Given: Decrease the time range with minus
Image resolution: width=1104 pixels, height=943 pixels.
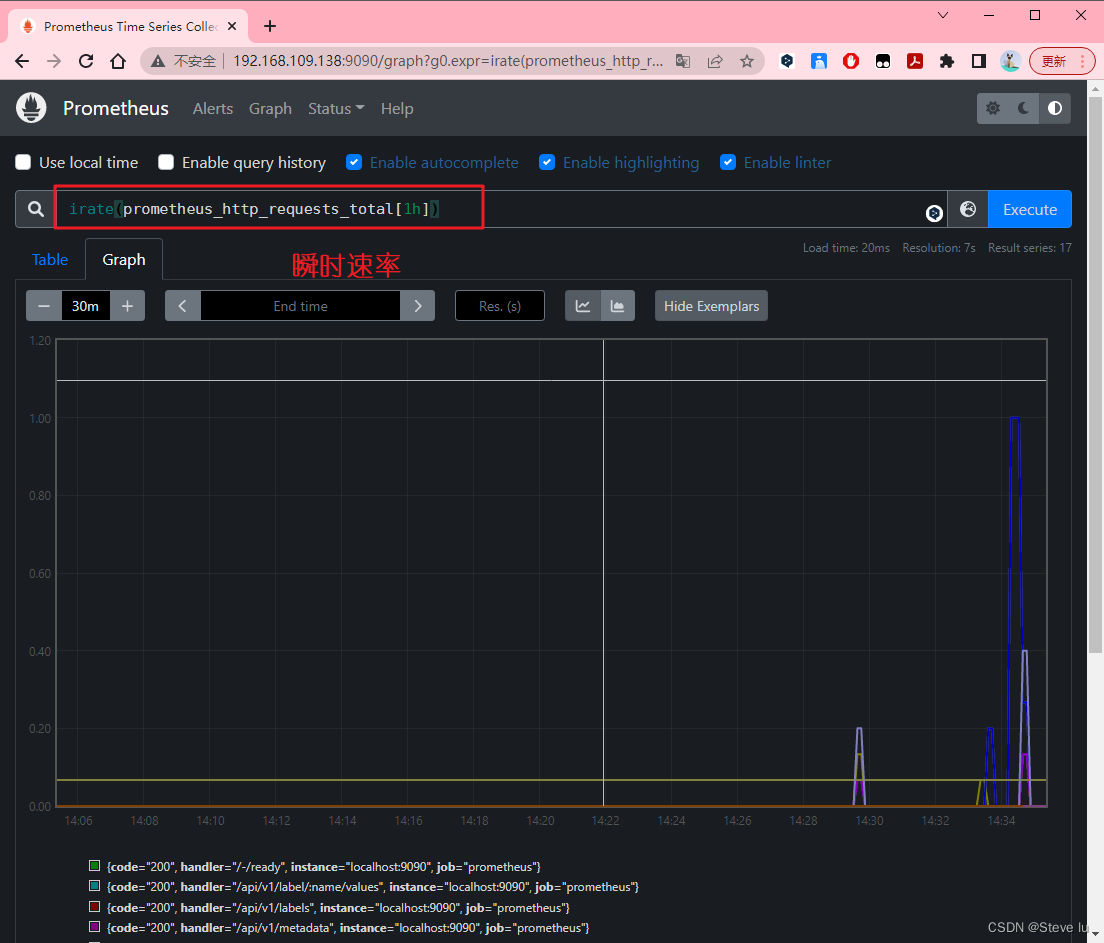Looking at the screenshot, I should pyautogui.click(x=44, y=306).
